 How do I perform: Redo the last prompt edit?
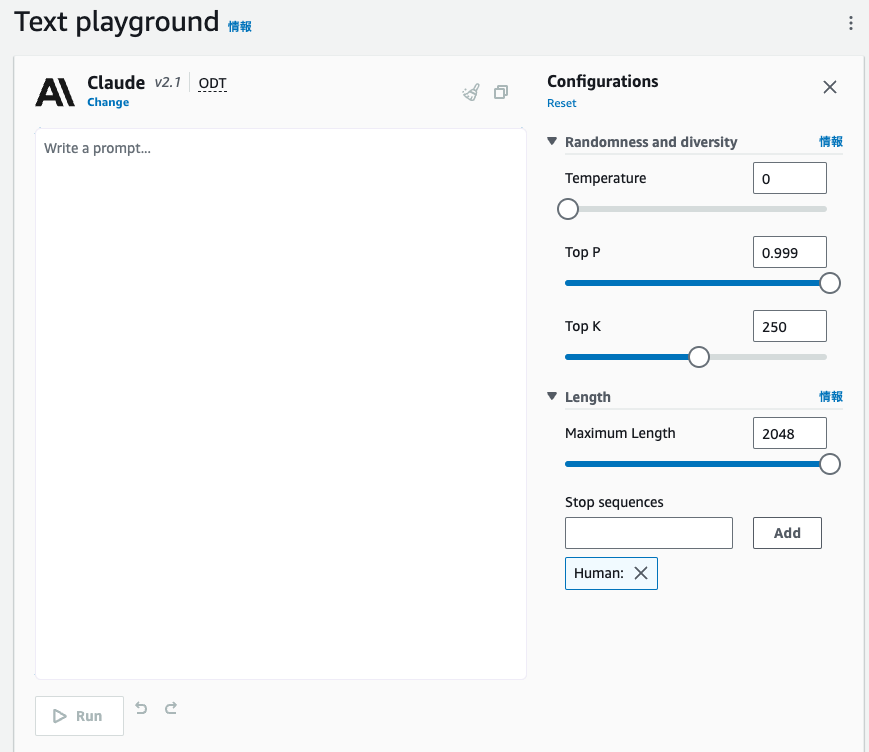coord(171,708)
